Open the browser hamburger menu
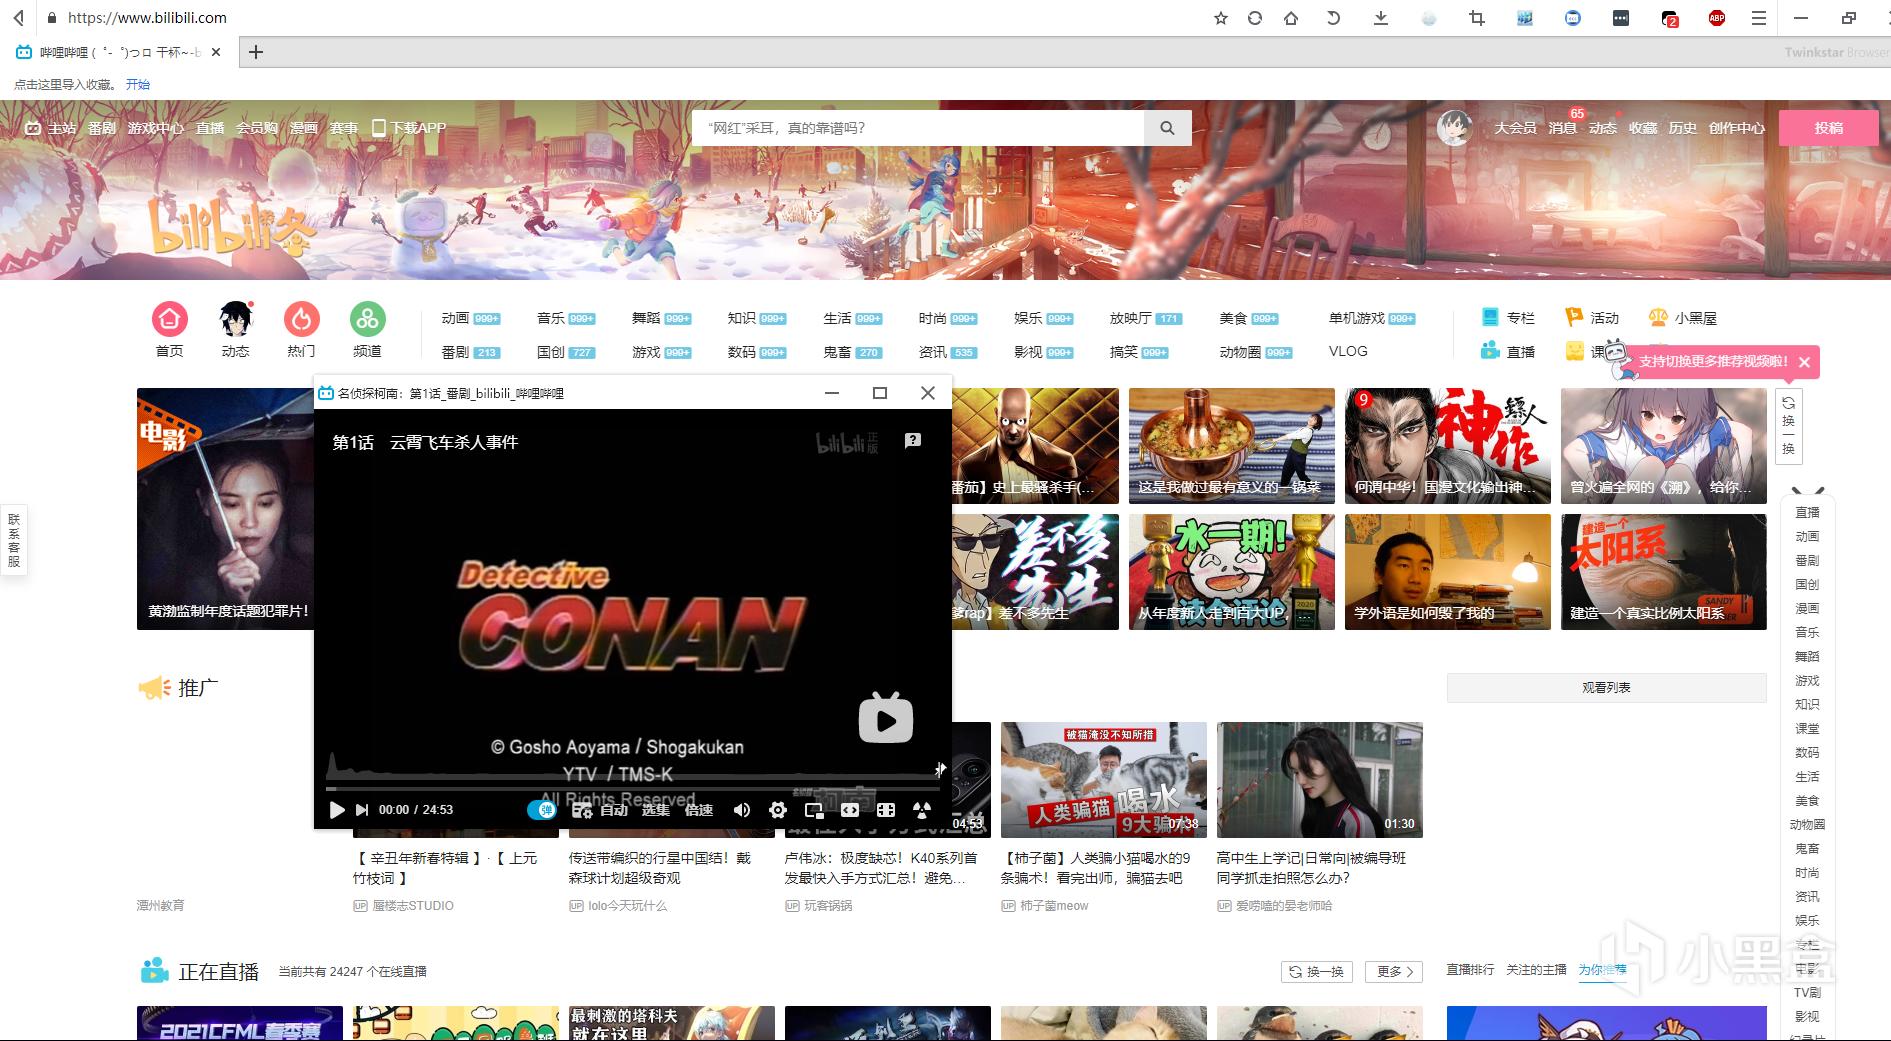 pos(1759,18)
